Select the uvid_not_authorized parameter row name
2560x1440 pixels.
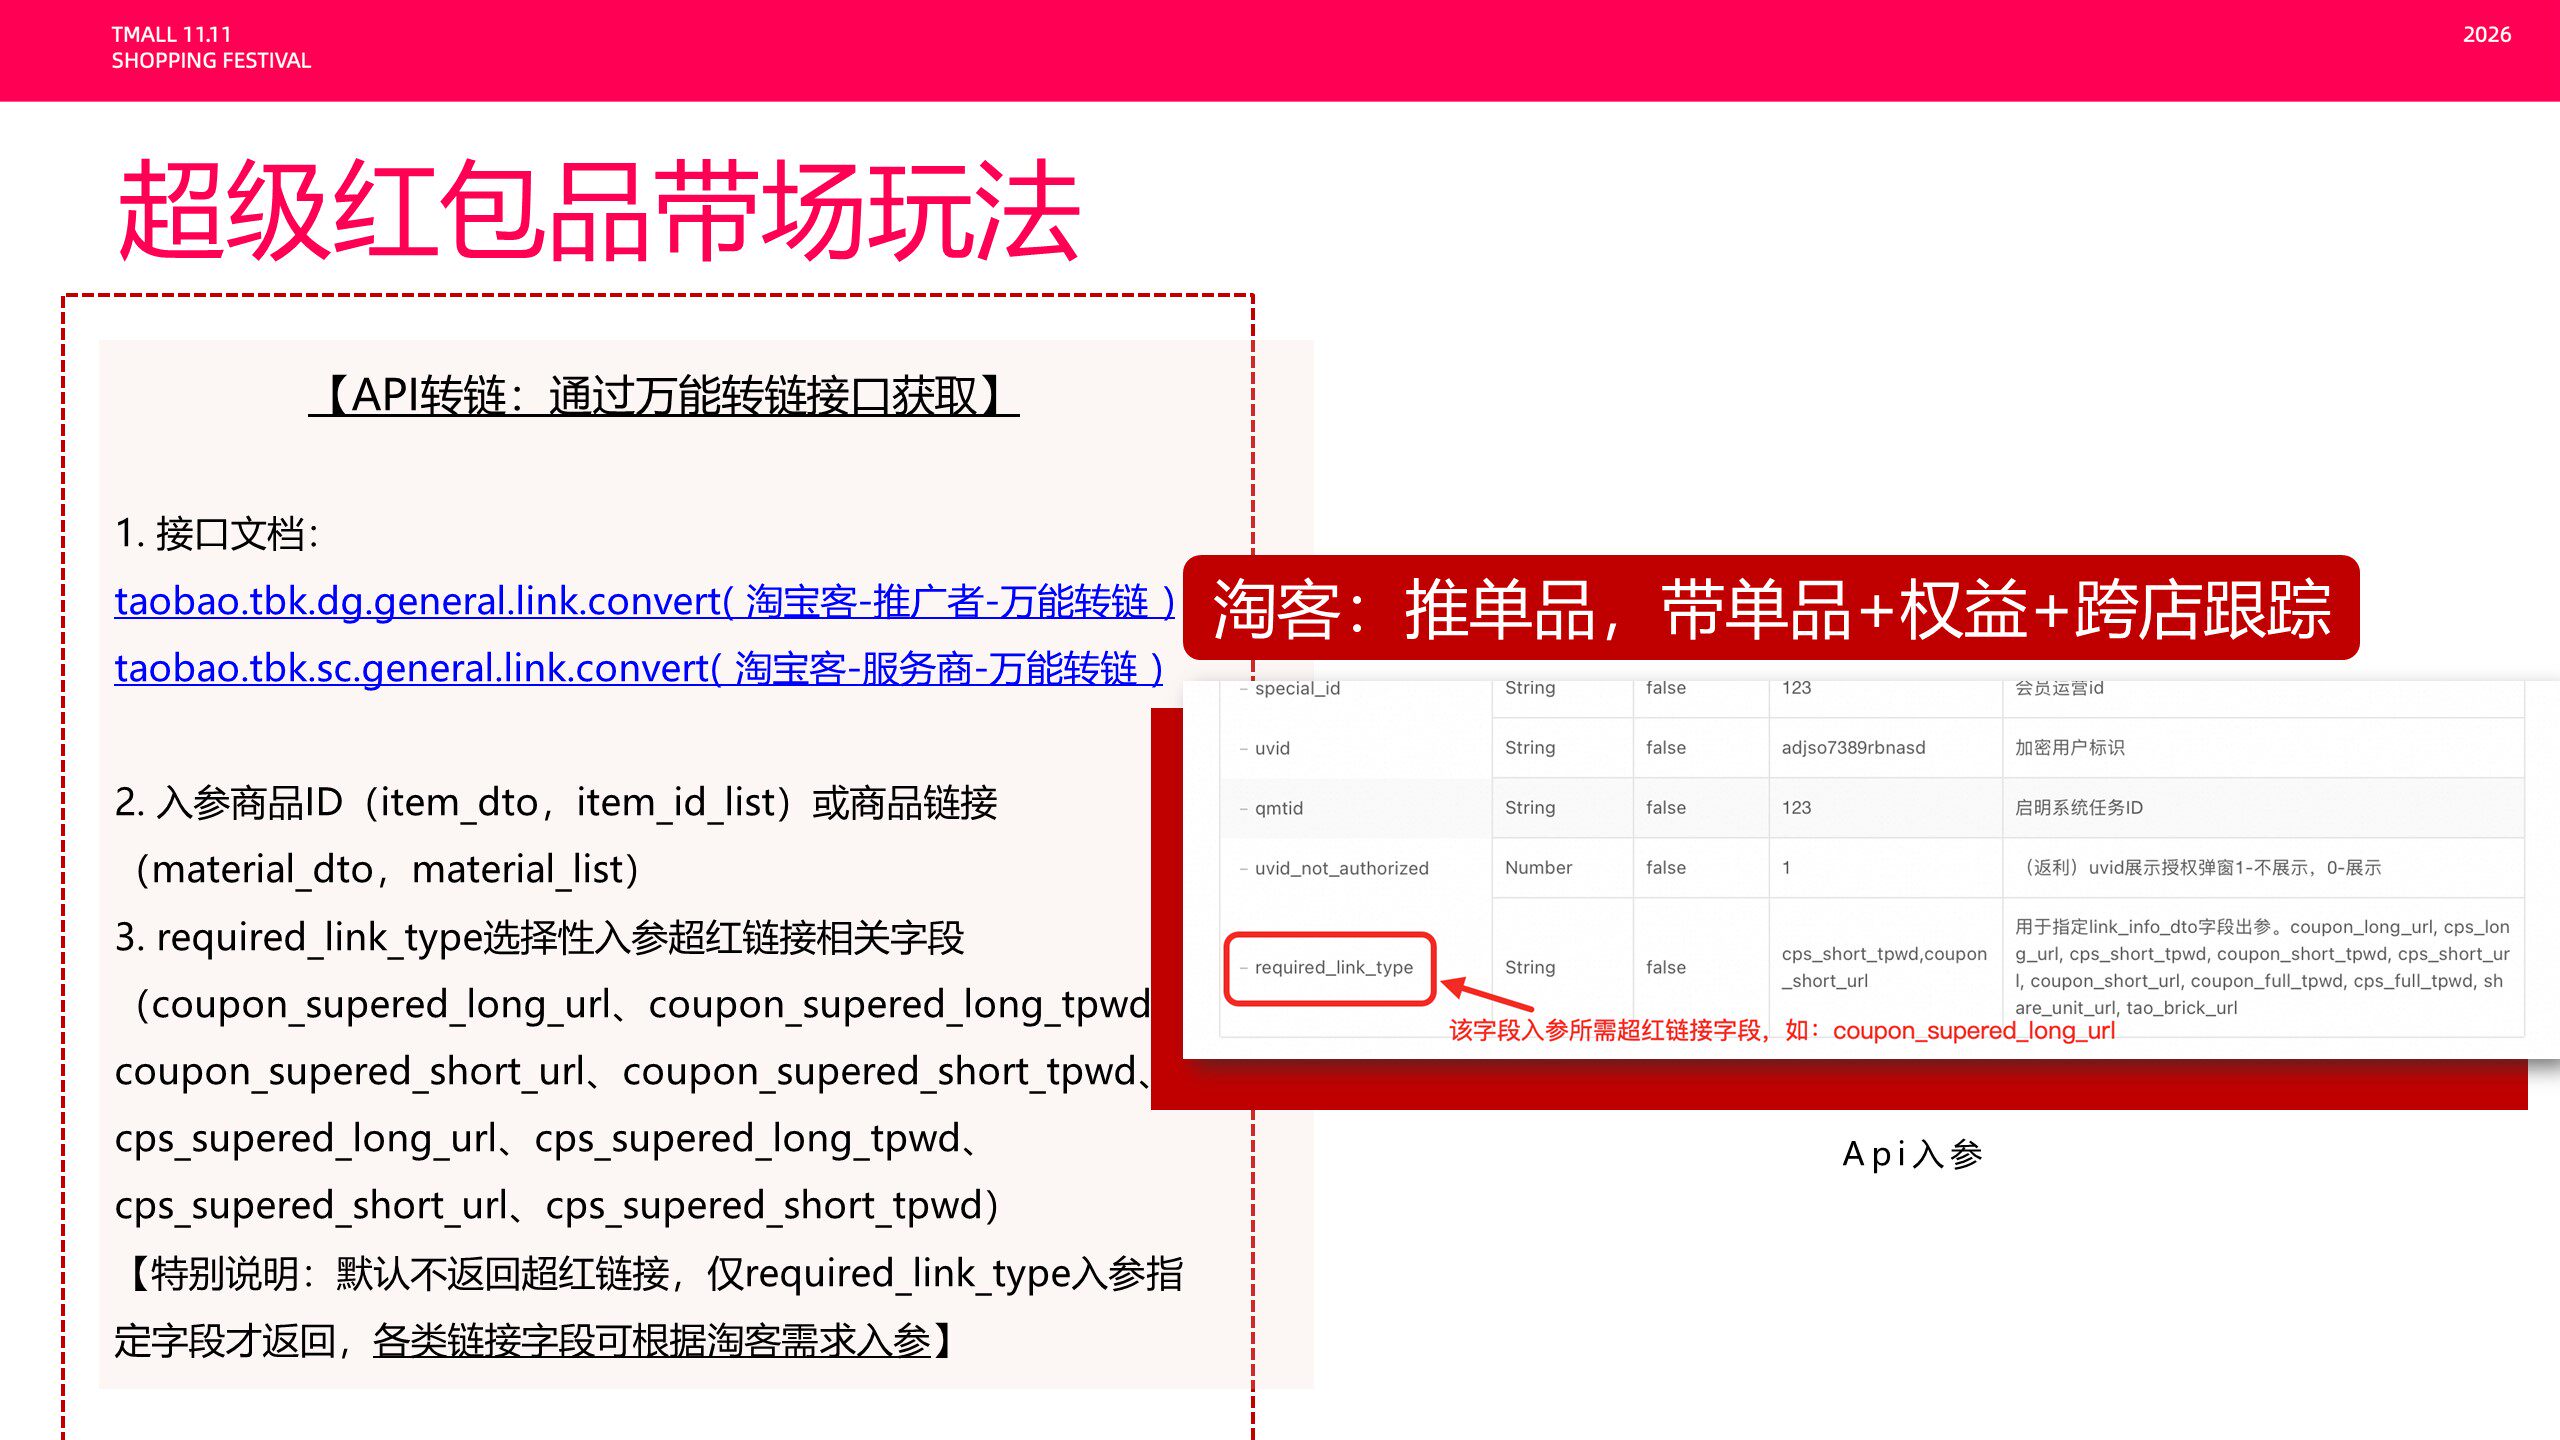(1341, 868)
